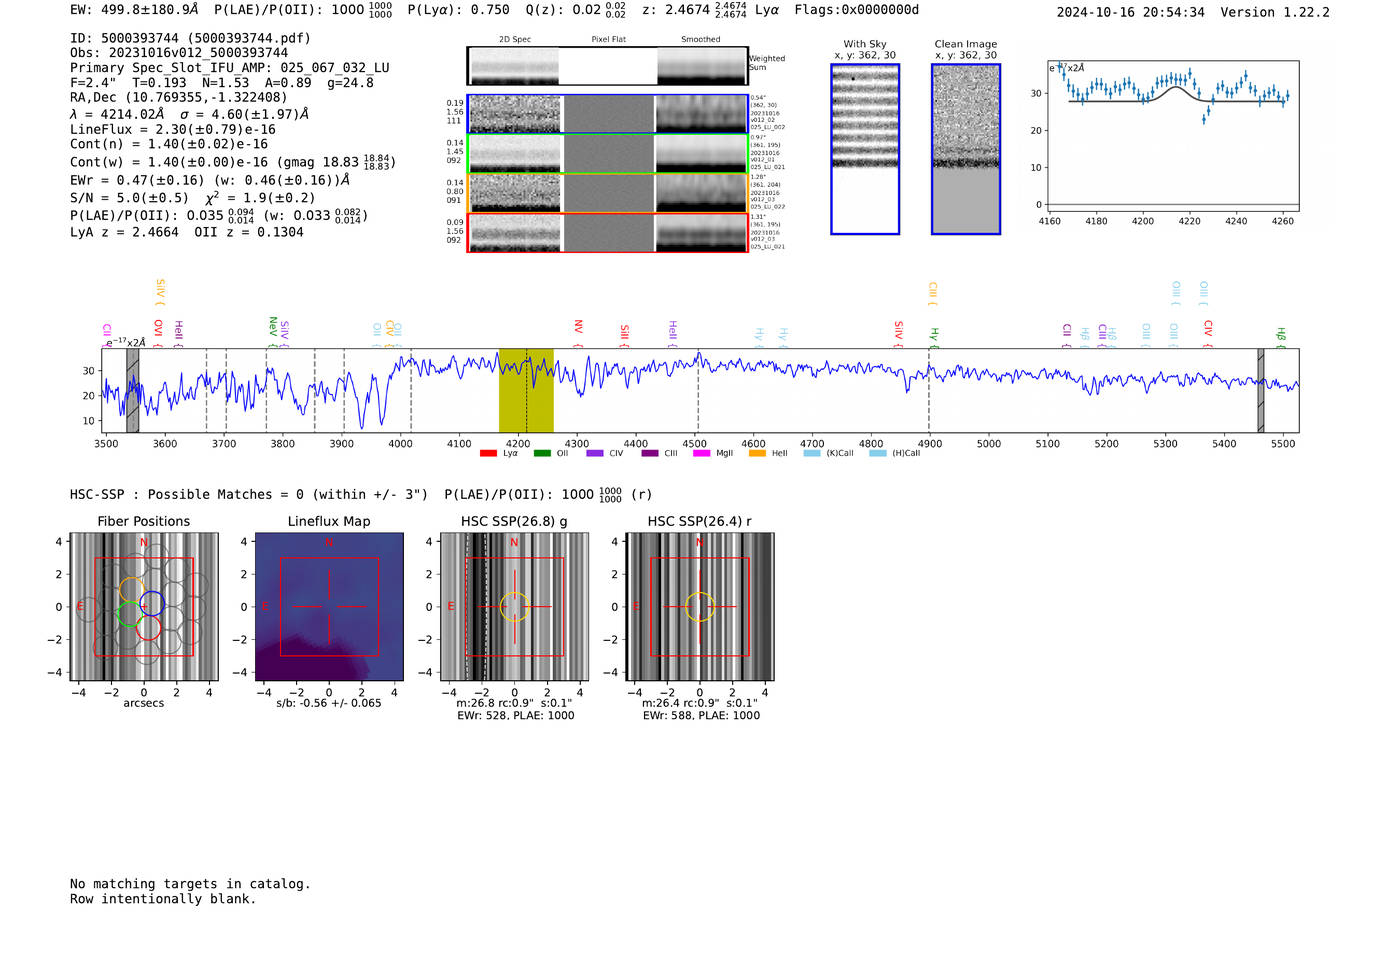1400x953 pixels.
Task: Click the yellow aperture circle in HSC g image
Action: [514, 607]
